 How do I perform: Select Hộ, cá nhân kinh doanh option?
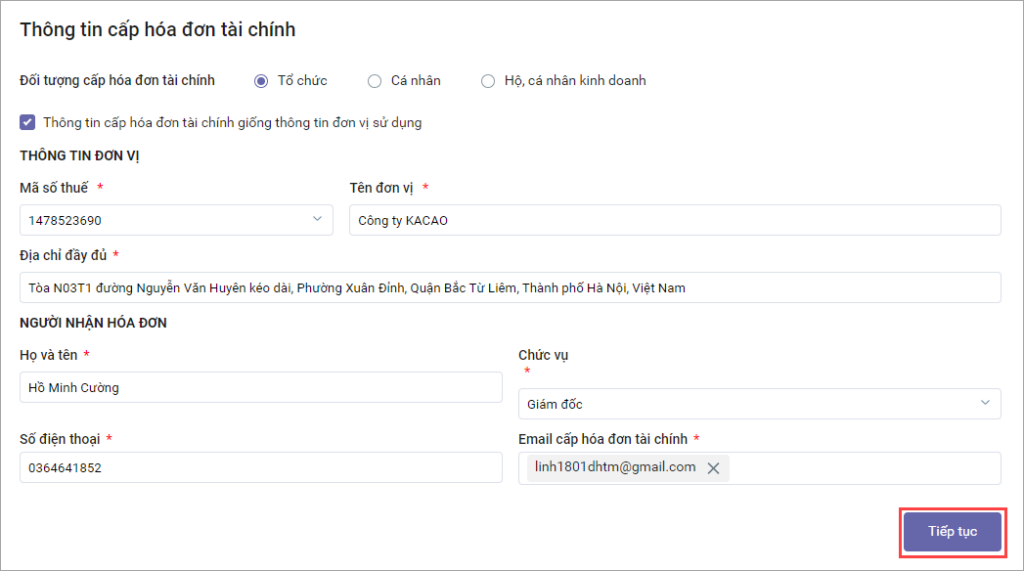point(488,81)
